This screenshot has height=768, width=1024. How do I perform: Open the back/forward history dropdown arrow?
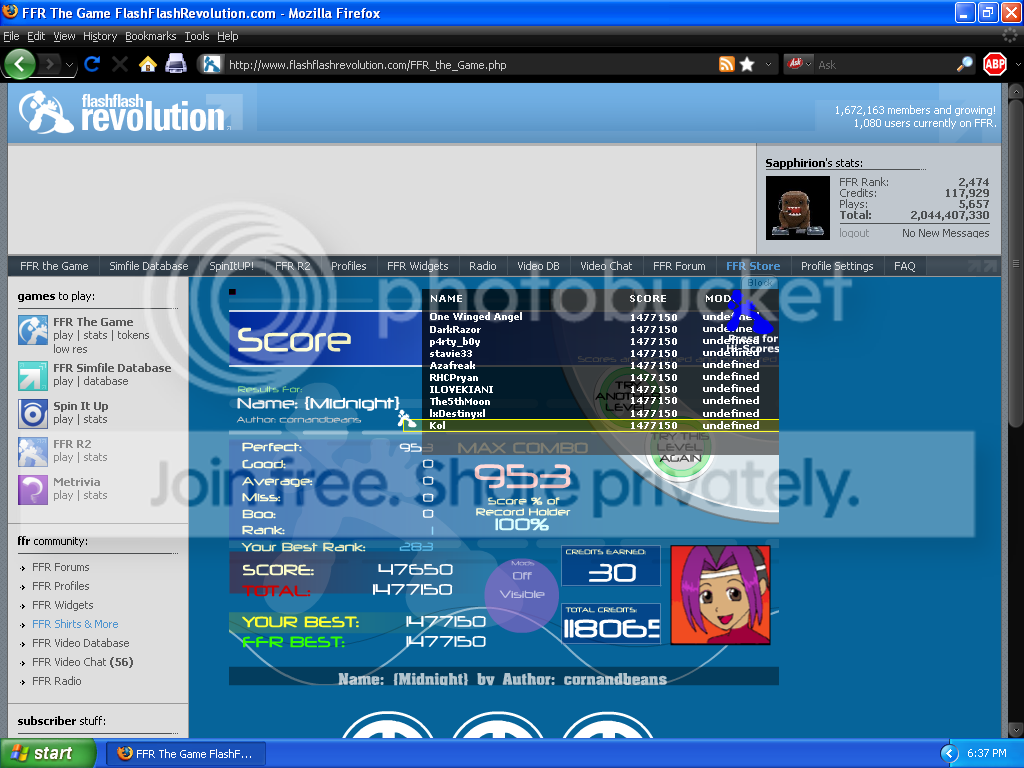(69, 64)
